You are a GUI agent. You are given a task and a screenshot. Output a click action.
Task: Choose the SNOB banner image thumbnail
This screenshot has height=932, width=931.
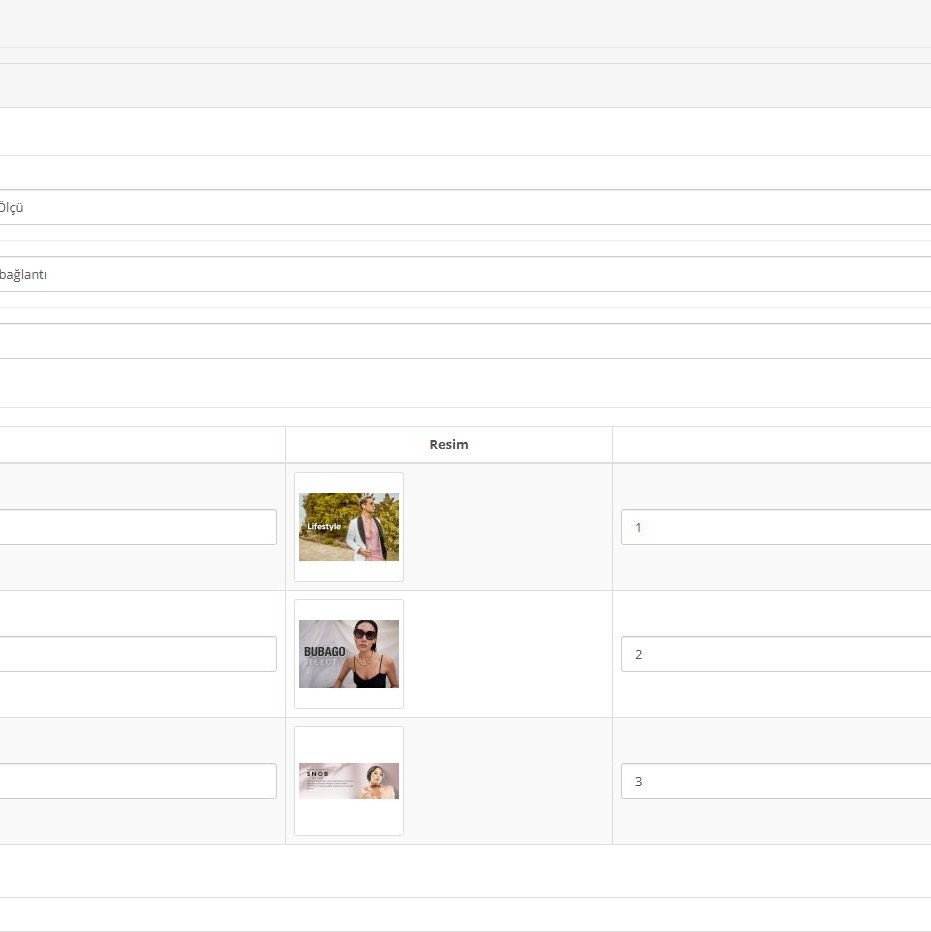(349, 781)
